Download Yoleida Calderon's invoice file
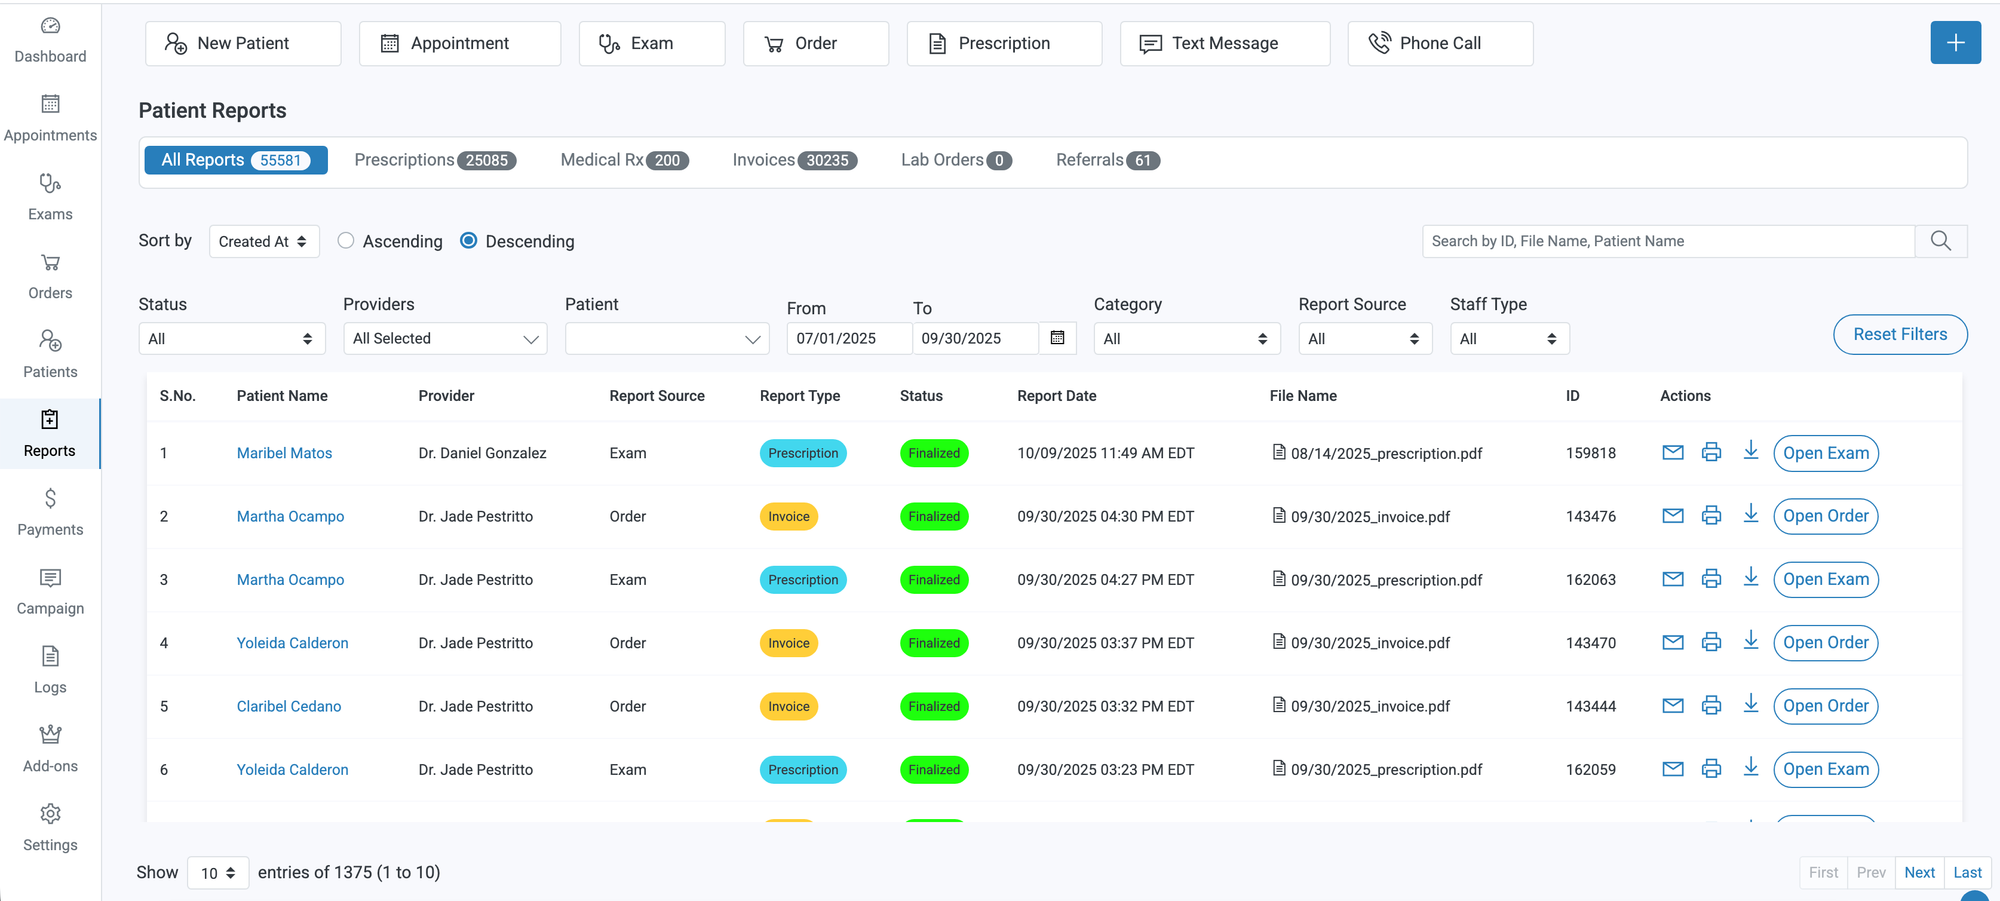 click(1750, 642)
